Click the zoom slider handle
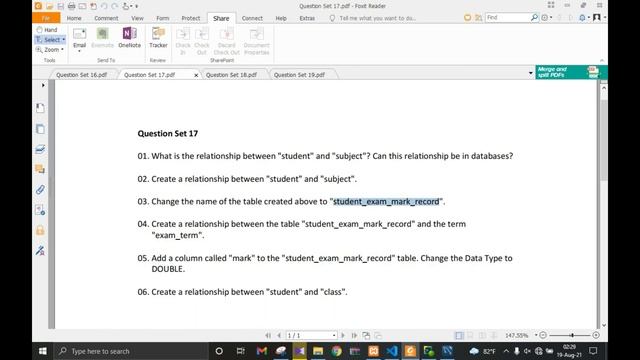Viewport: 640px width, 360px height. [572, 335]
